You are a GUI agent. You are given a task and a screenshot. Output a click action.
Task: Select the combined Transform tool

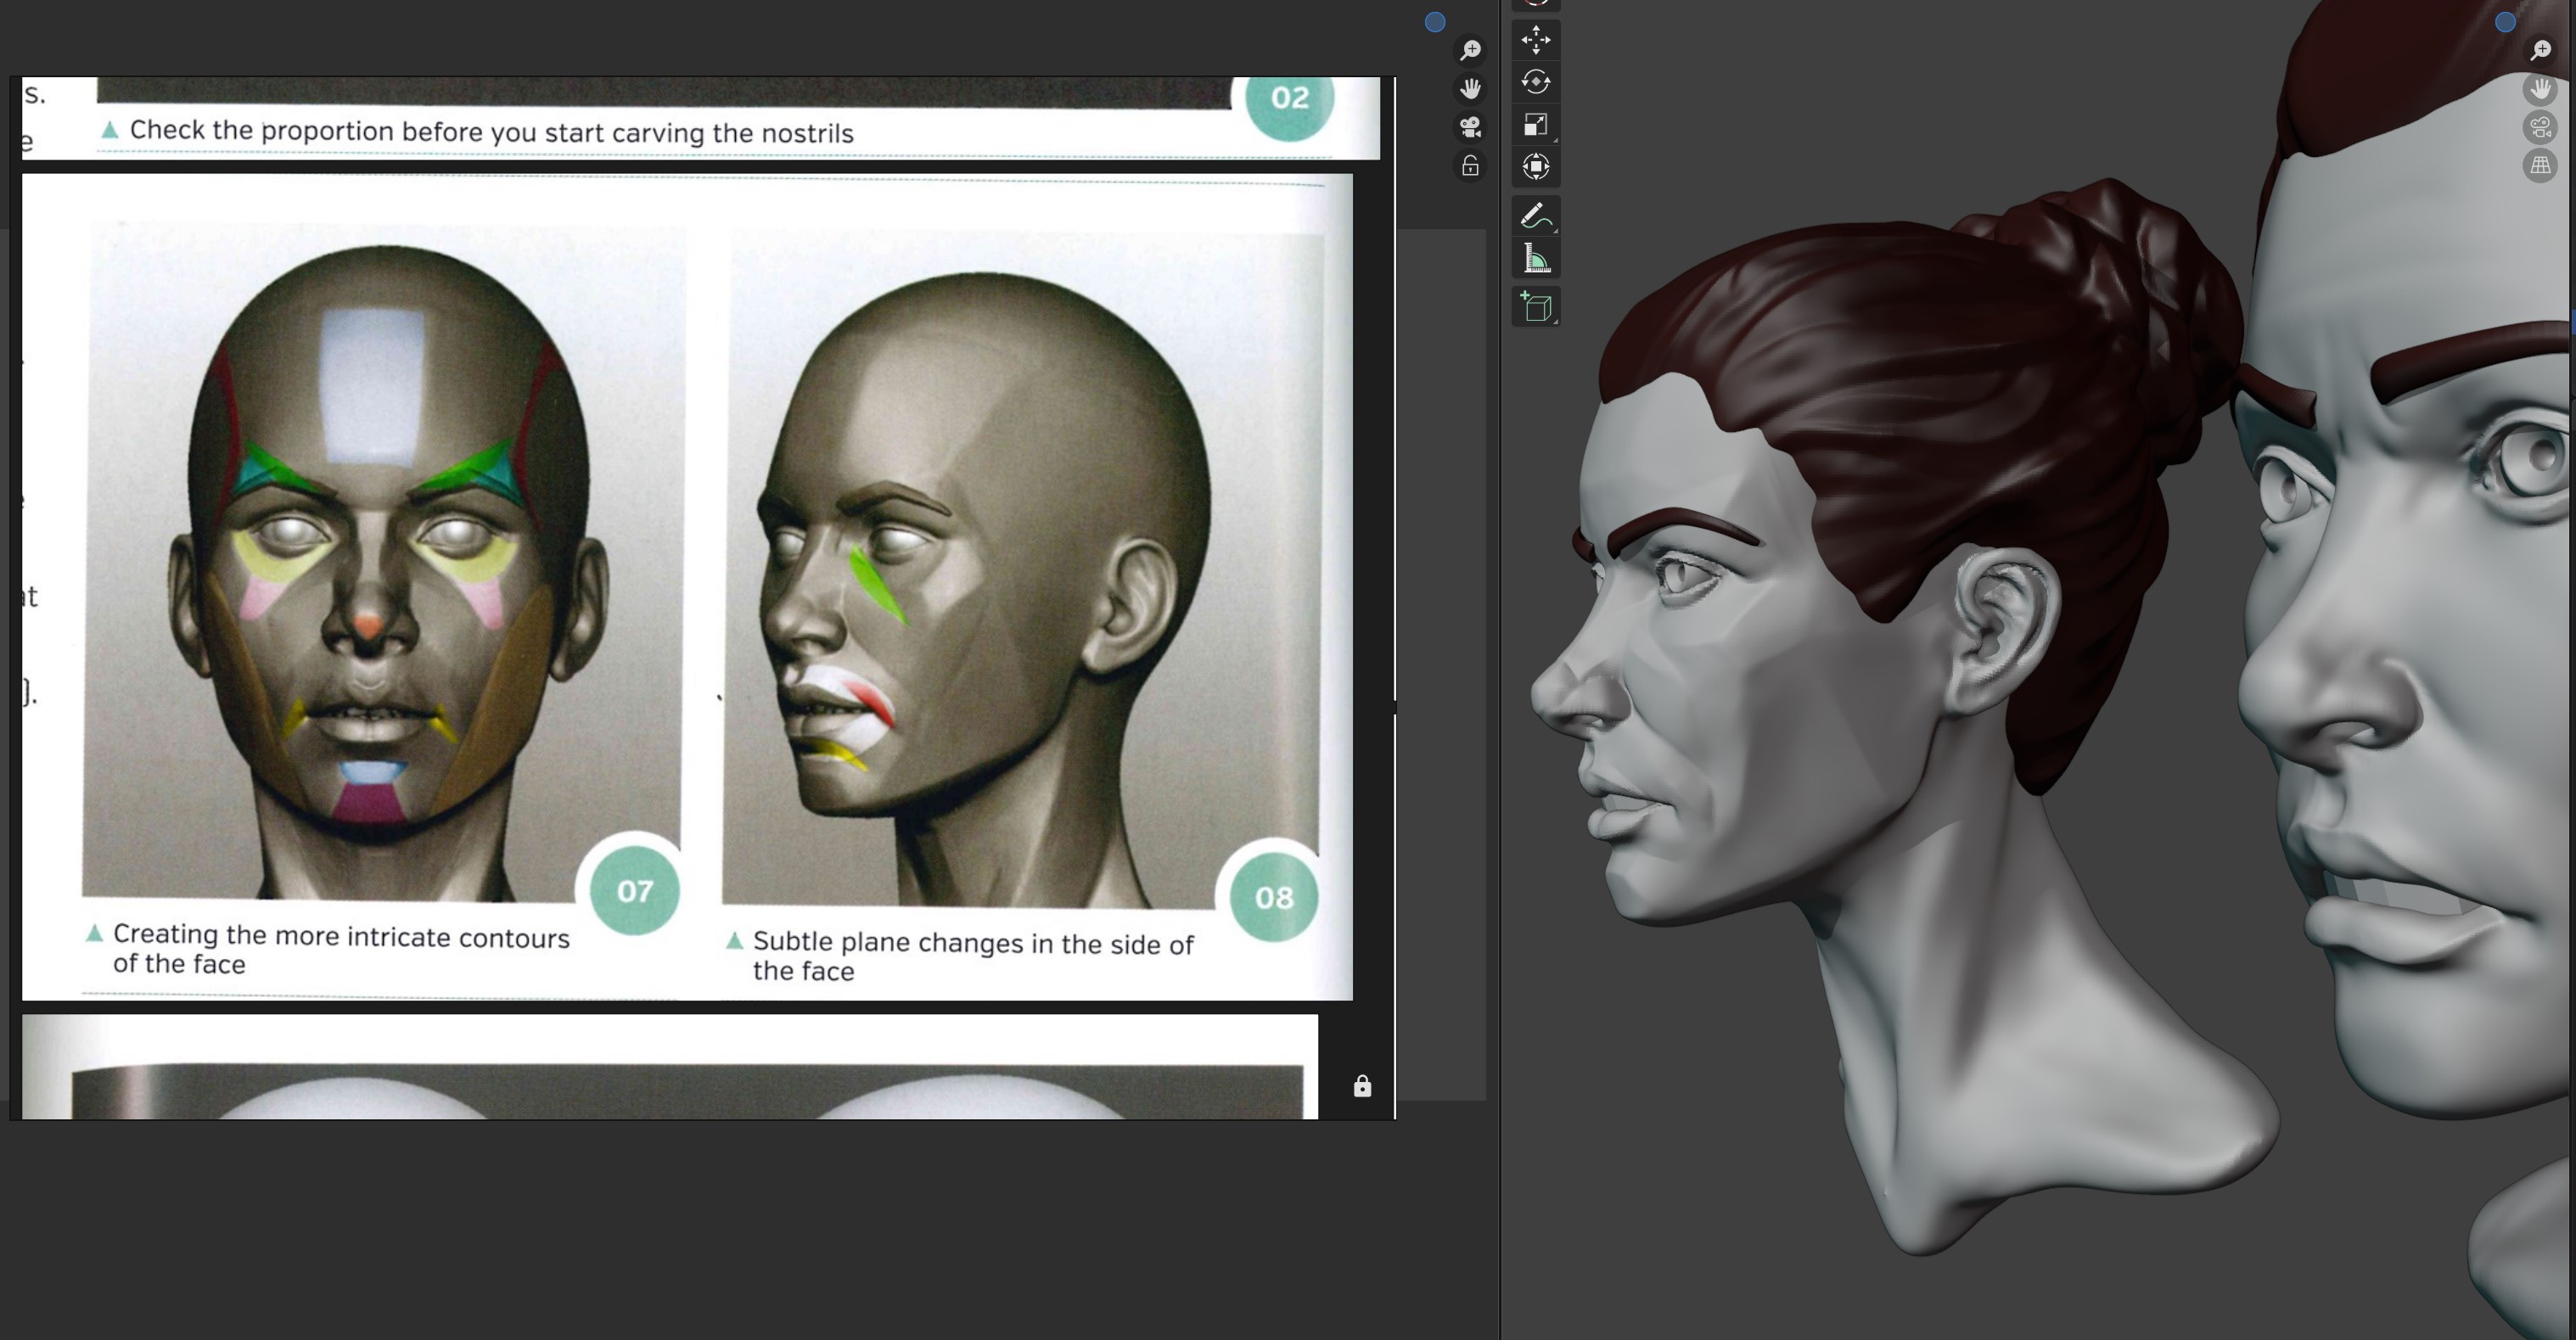(1535, 167)
